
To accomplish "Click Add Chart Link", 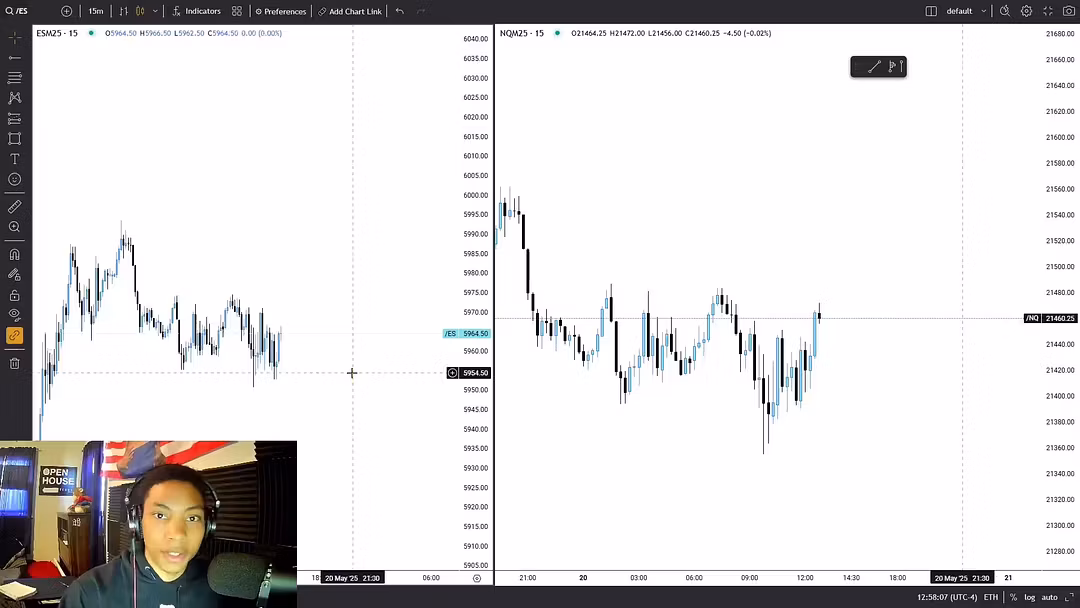I will pos(350,11).
